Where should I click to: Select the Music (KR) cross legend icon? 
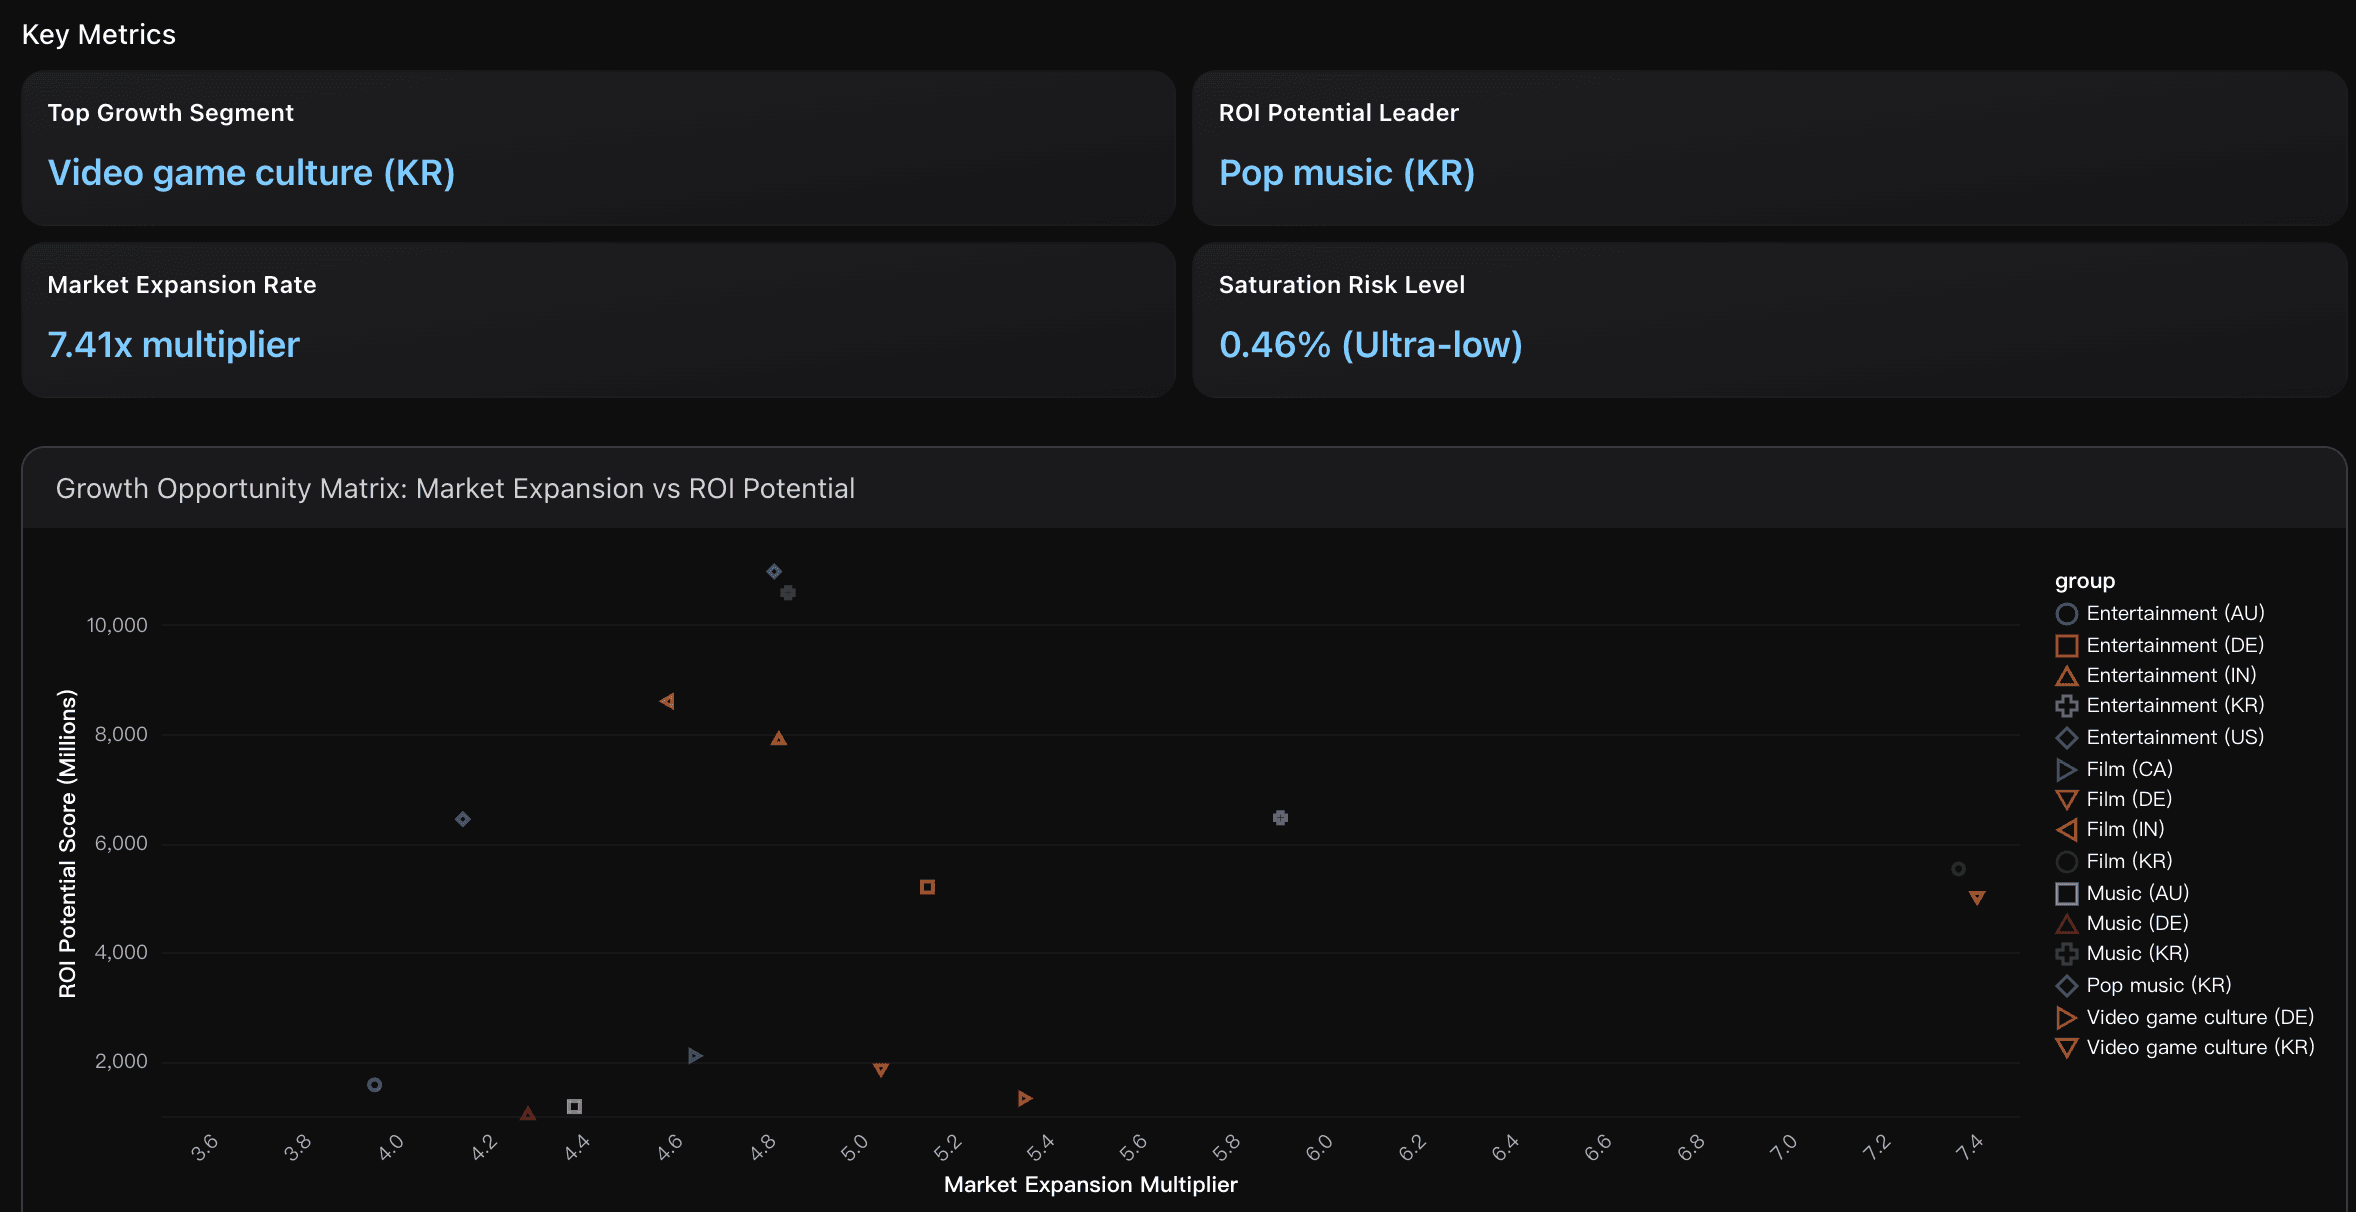(2068, 954)
